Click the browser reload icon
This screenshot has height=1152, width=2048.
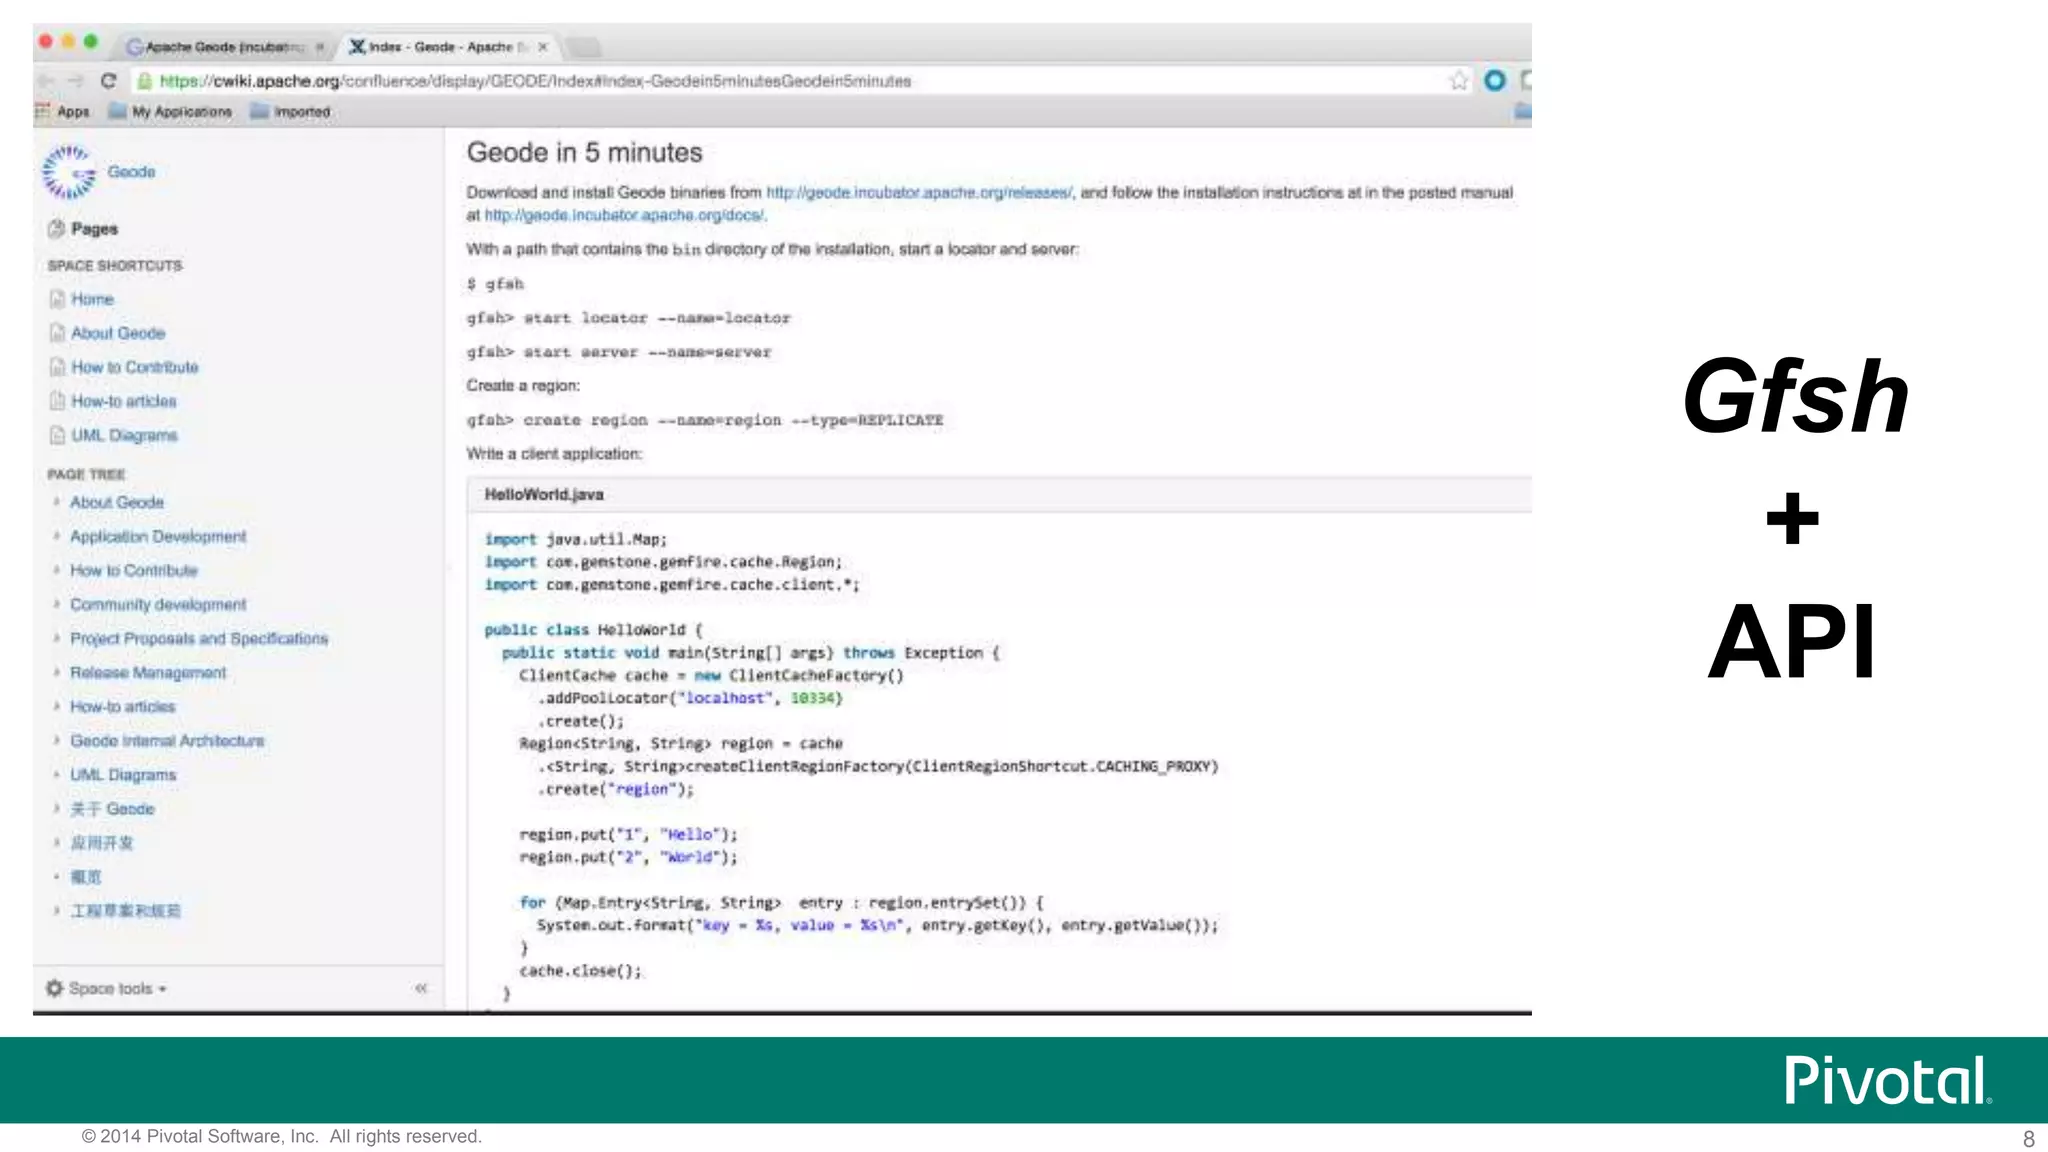[x=108, y=81]
